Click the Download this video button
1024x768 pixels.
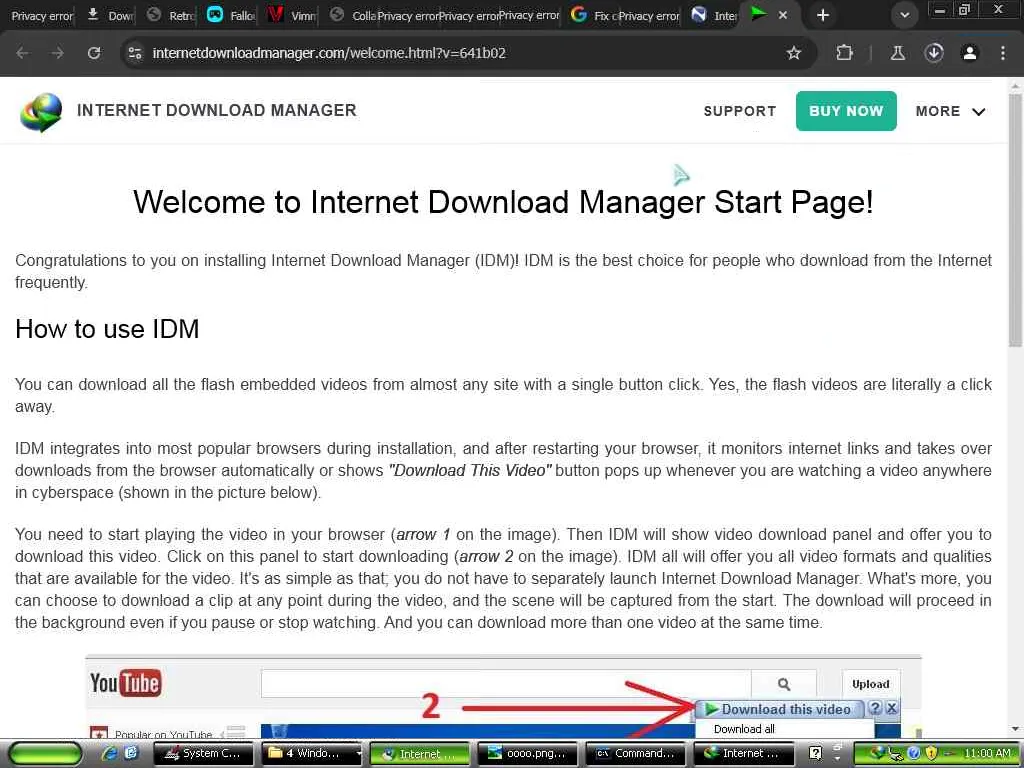click(x=779, y=709)
